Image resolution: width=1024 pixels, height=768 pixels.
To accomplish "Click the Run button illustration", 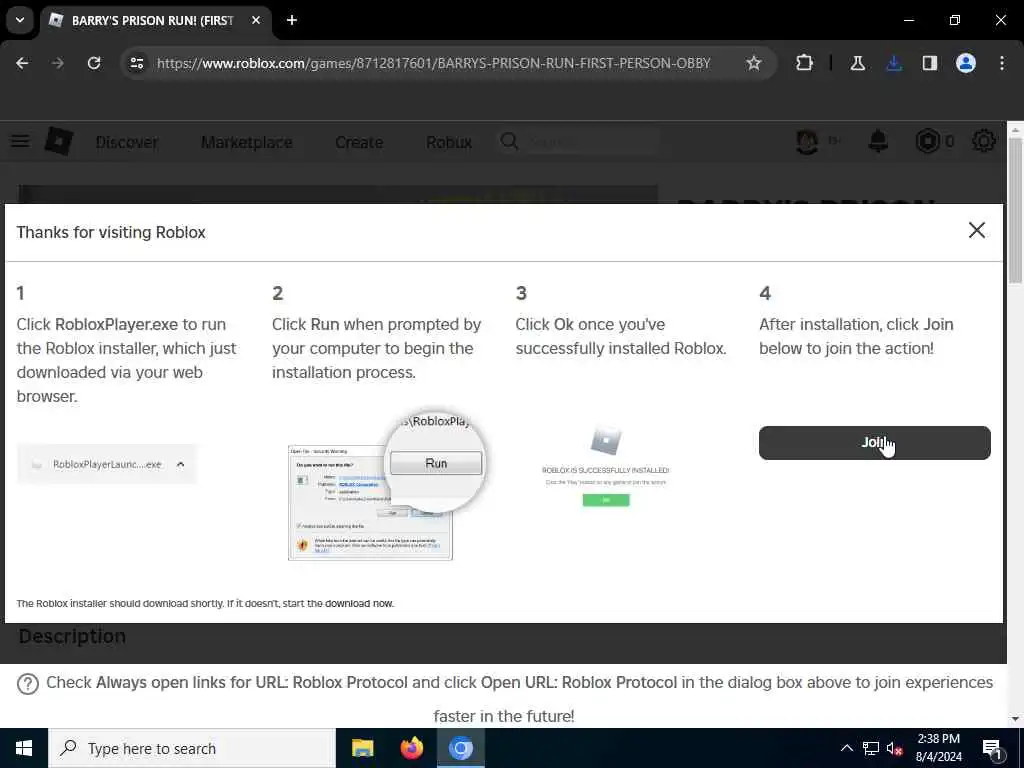I will [436, 463].
